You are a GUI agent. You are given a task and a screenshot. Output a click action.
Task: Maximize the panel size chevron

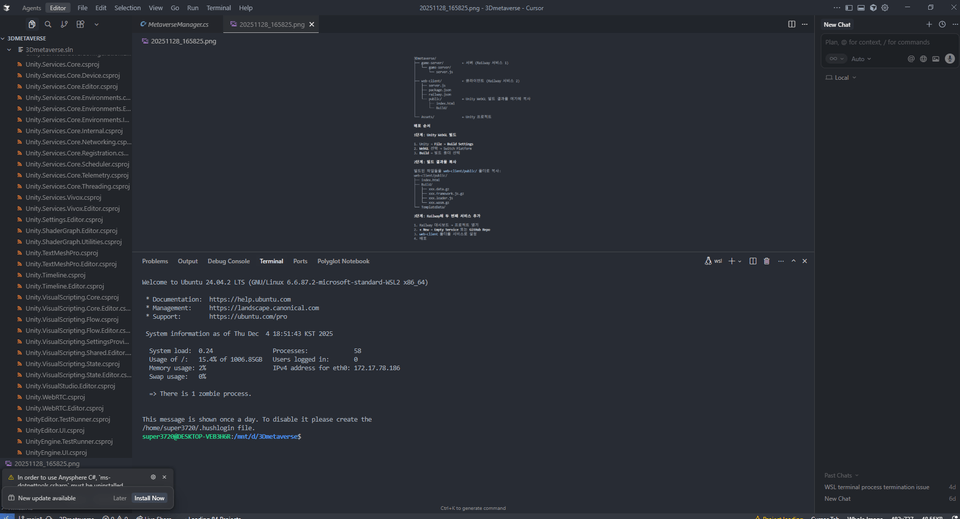793,261
